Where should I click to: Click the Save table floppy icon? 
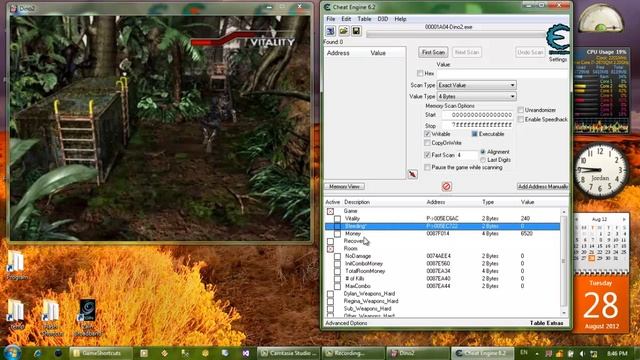(356, 31)
